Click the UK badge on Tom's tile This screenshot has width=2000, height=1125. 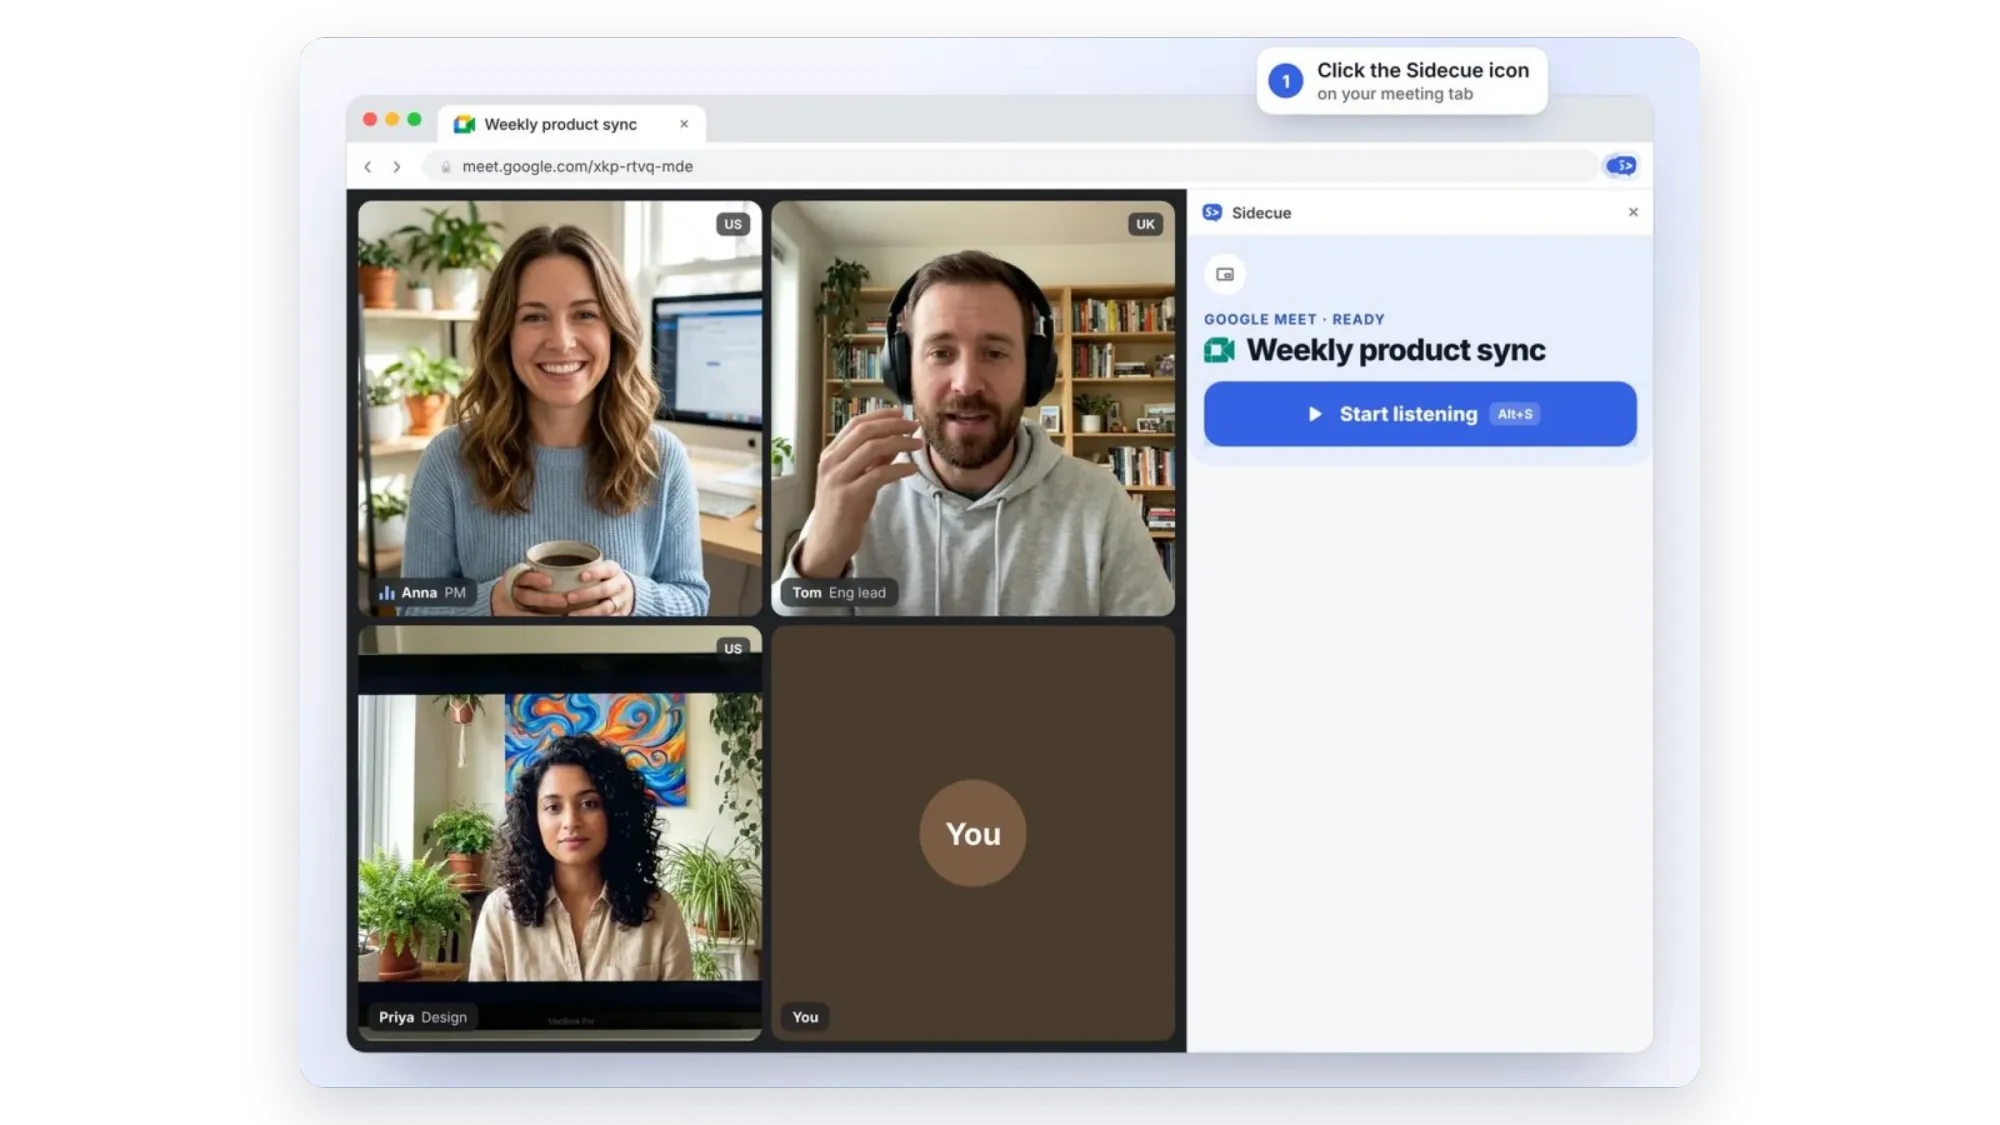pyautogui.click(x=1145, y=224)
